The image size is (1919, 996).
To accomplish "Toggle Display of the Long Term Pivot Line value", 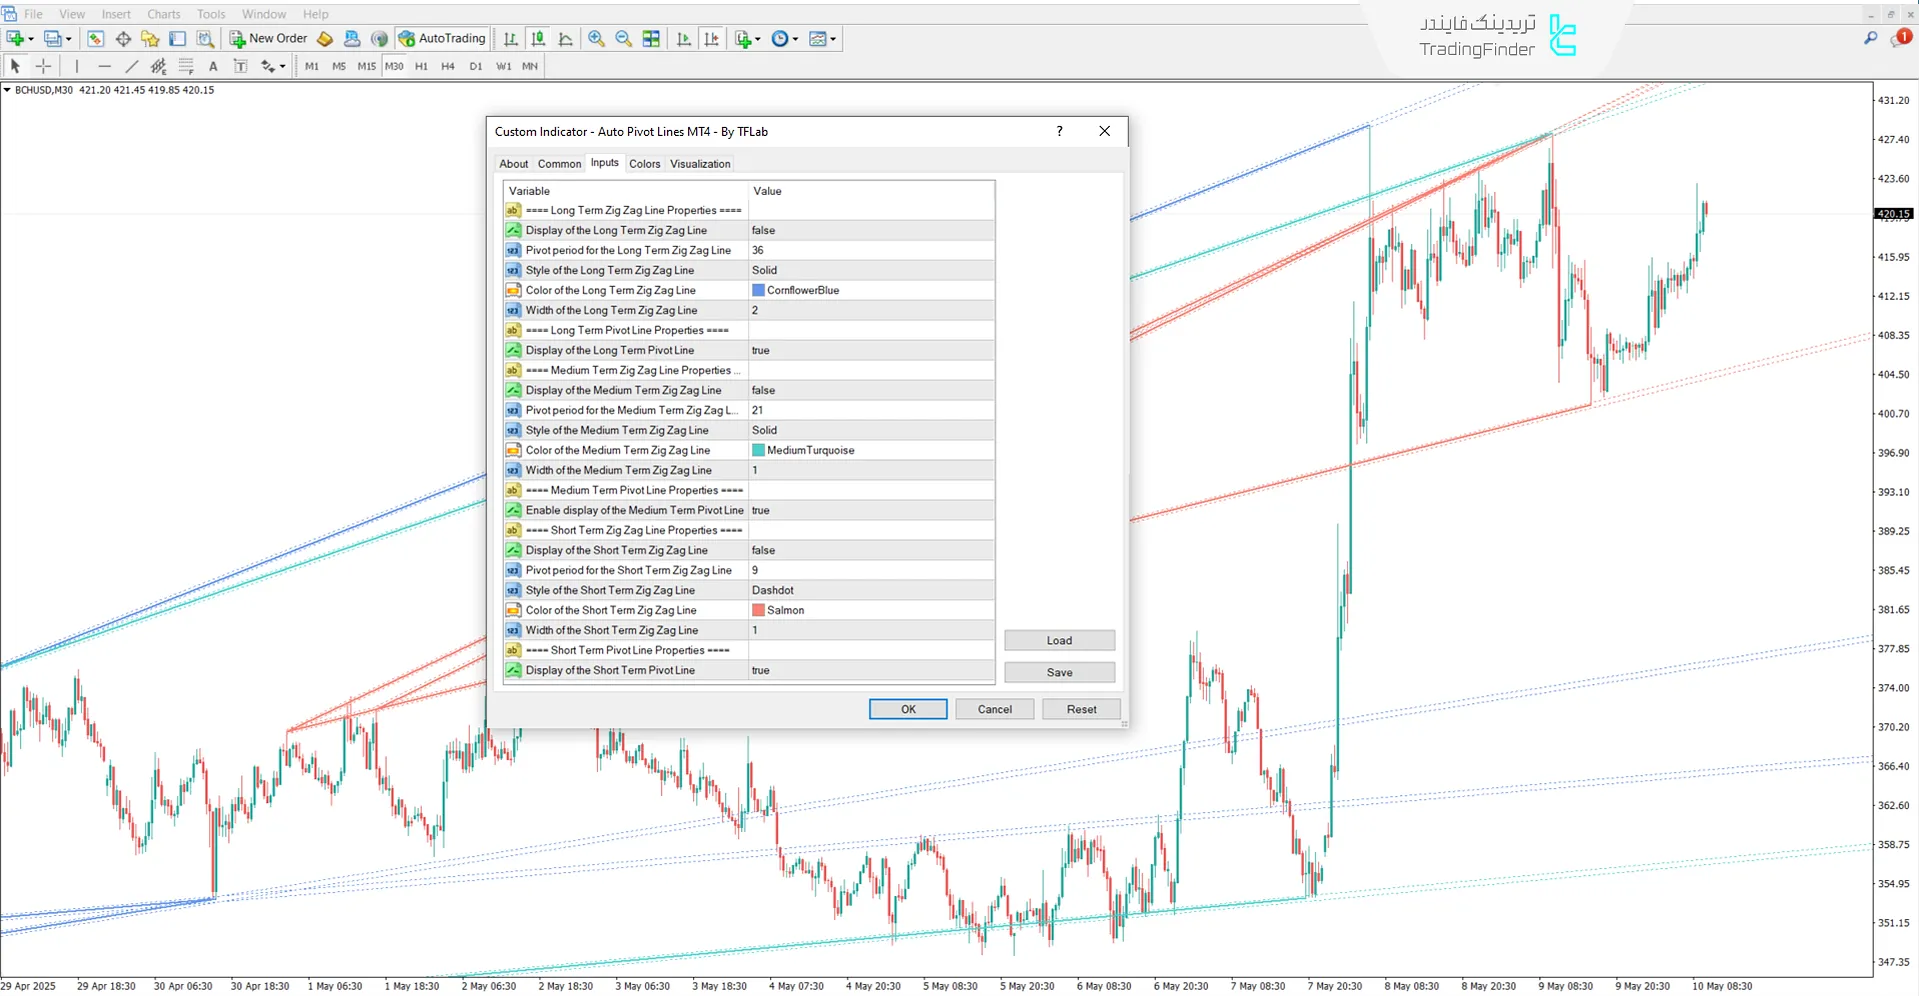I will point(870,350).
